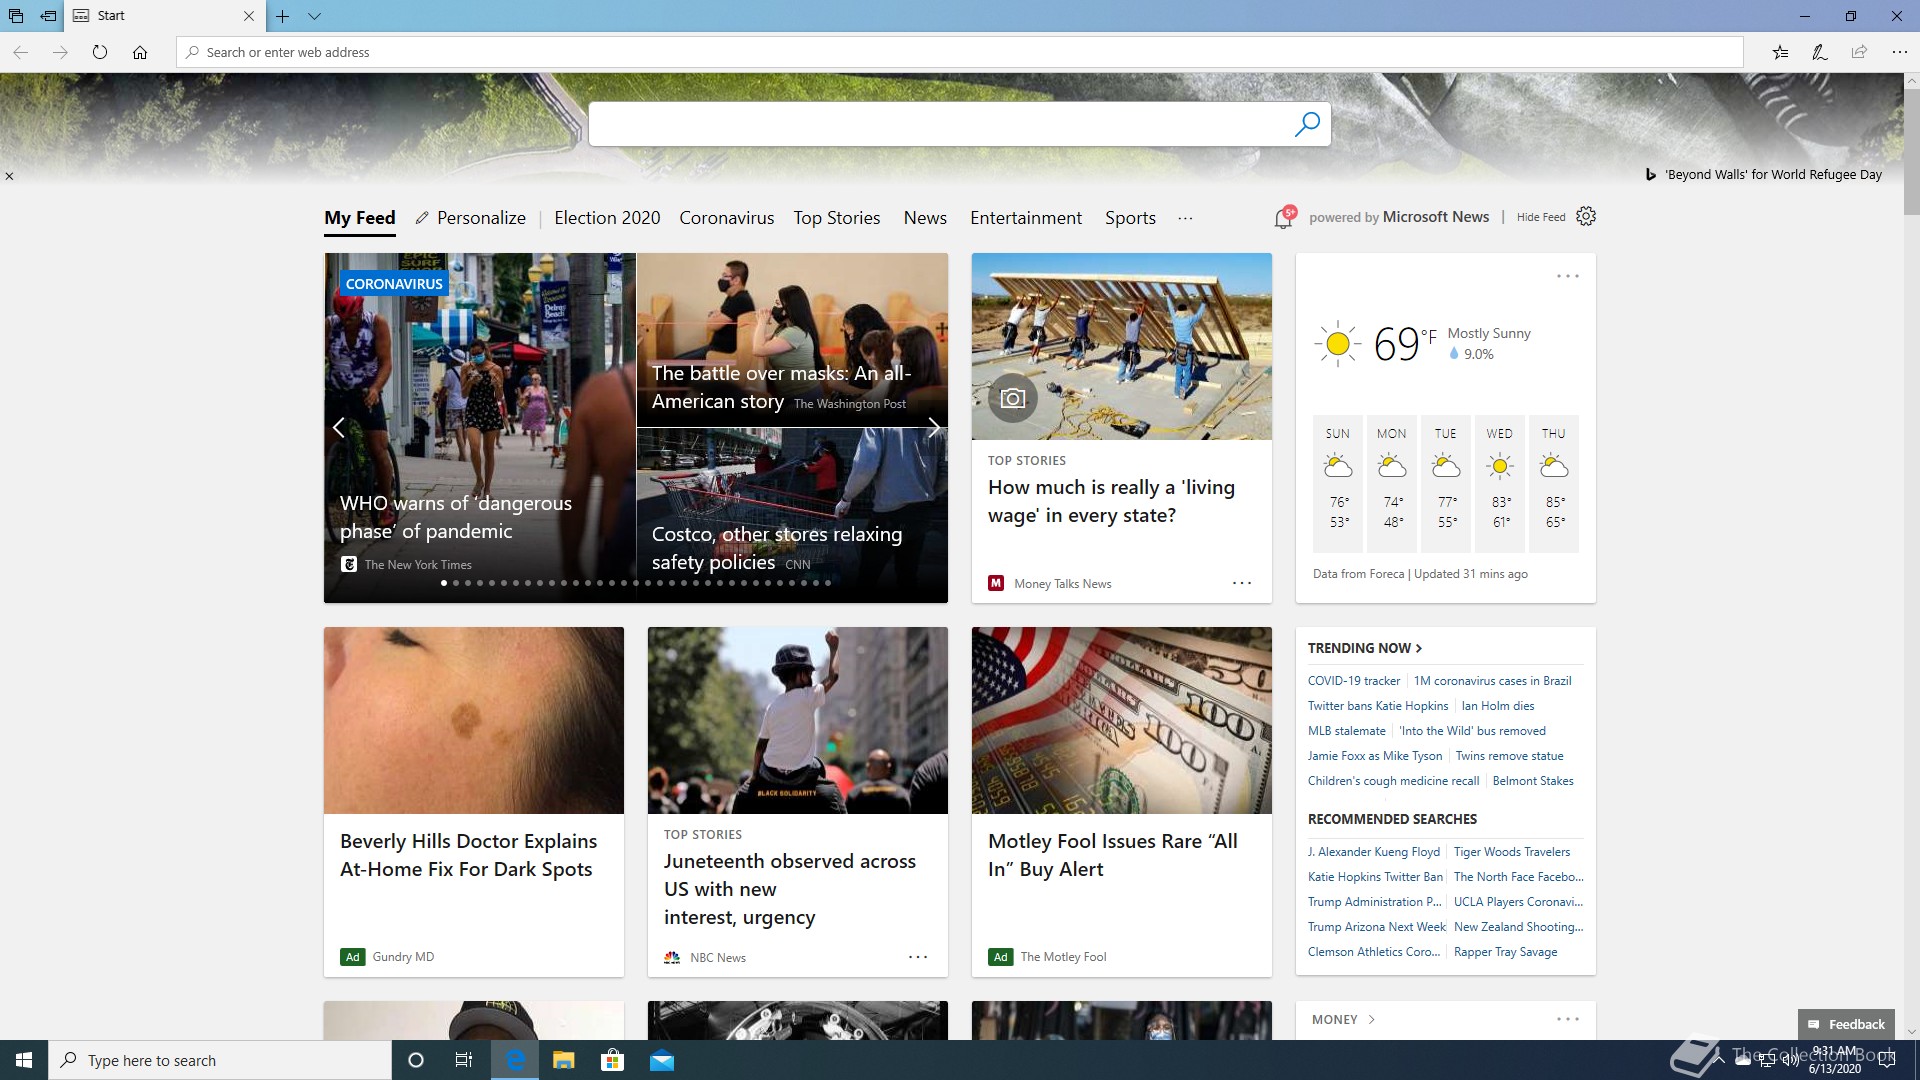1920x1080 pixels.
Task: Open Microsoft Store from taskbar
Action: click(612, 1060)
